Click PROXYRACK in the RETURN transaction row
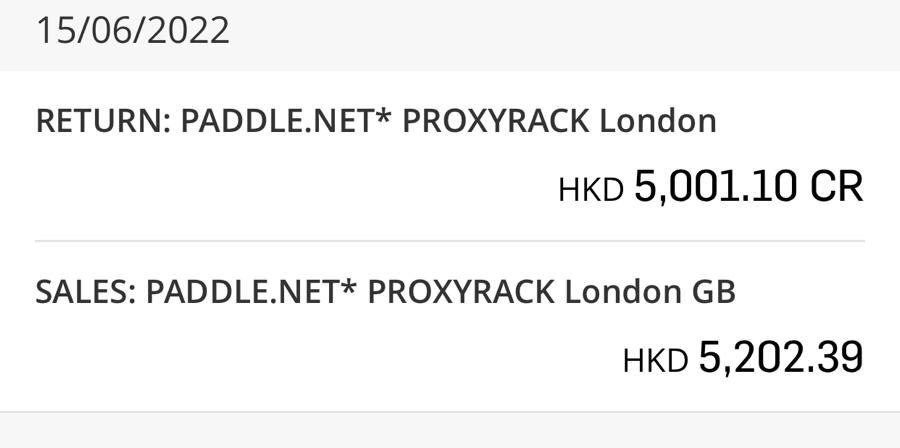Image resolution: width=900 pixels, height=448 pixels. [495, 122]
